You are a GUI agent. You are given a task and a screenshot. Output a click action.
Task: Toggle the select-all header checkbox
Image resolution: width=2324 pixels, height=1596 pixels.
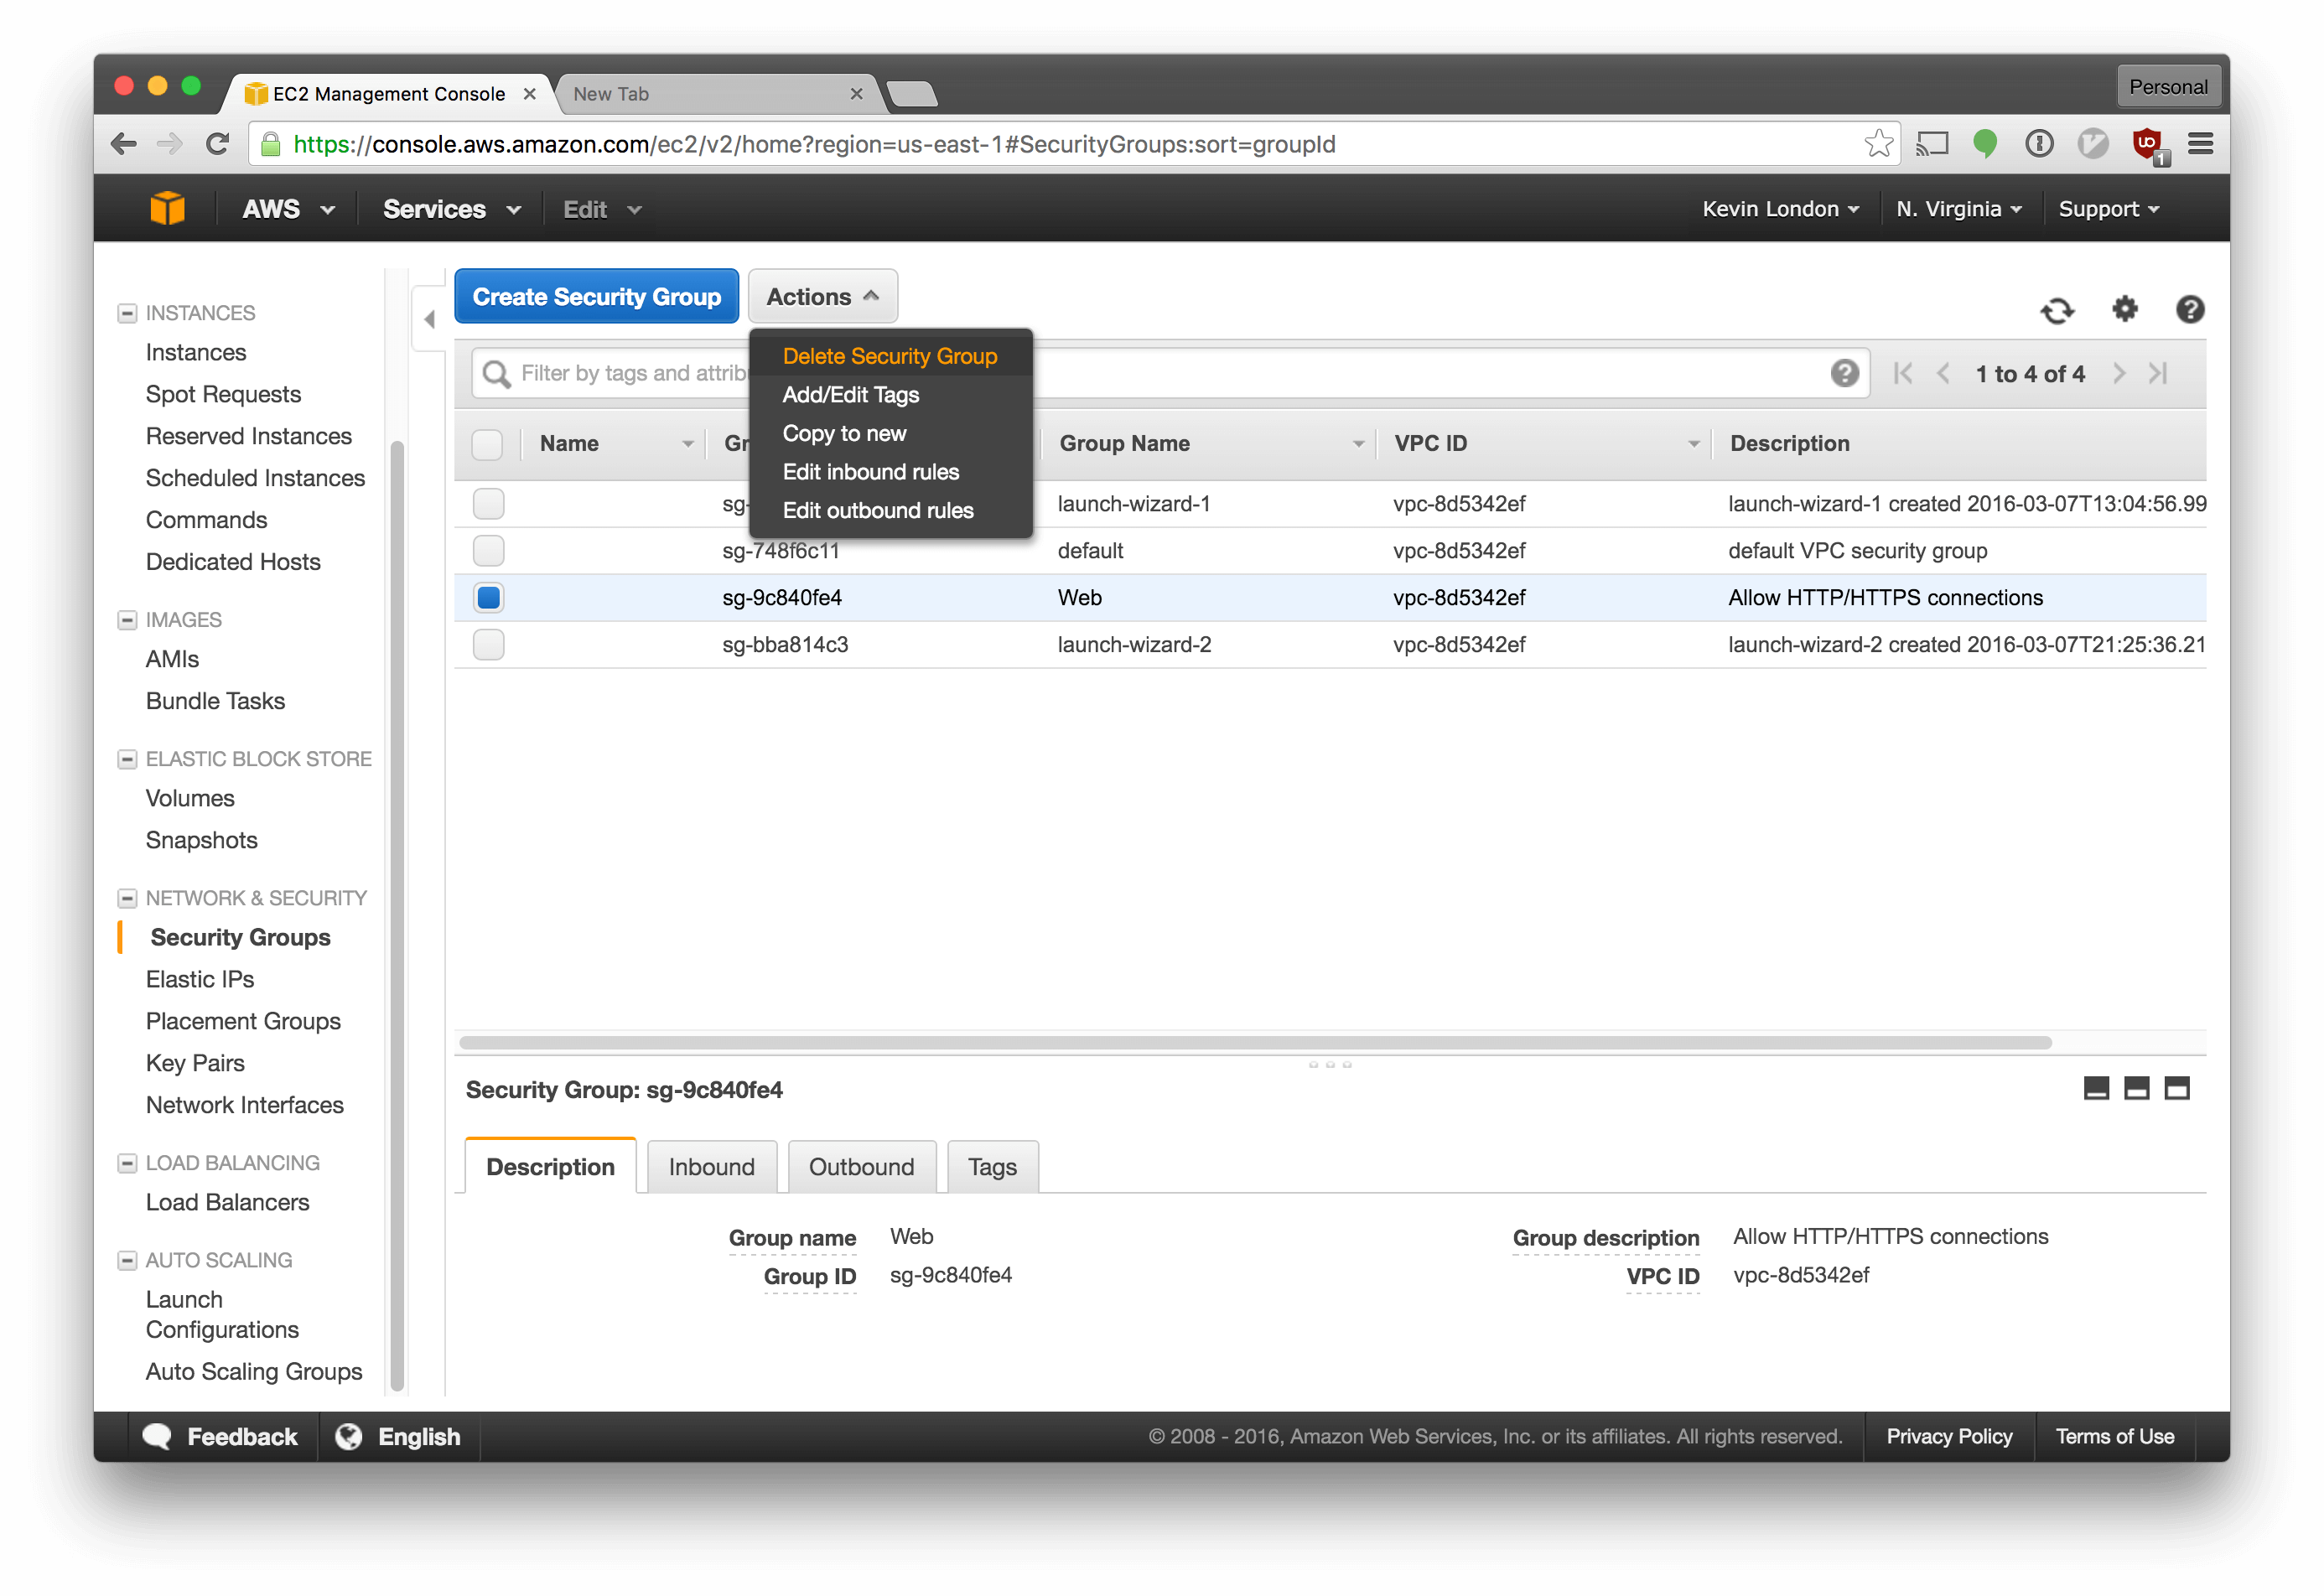(x=487, y=444)
